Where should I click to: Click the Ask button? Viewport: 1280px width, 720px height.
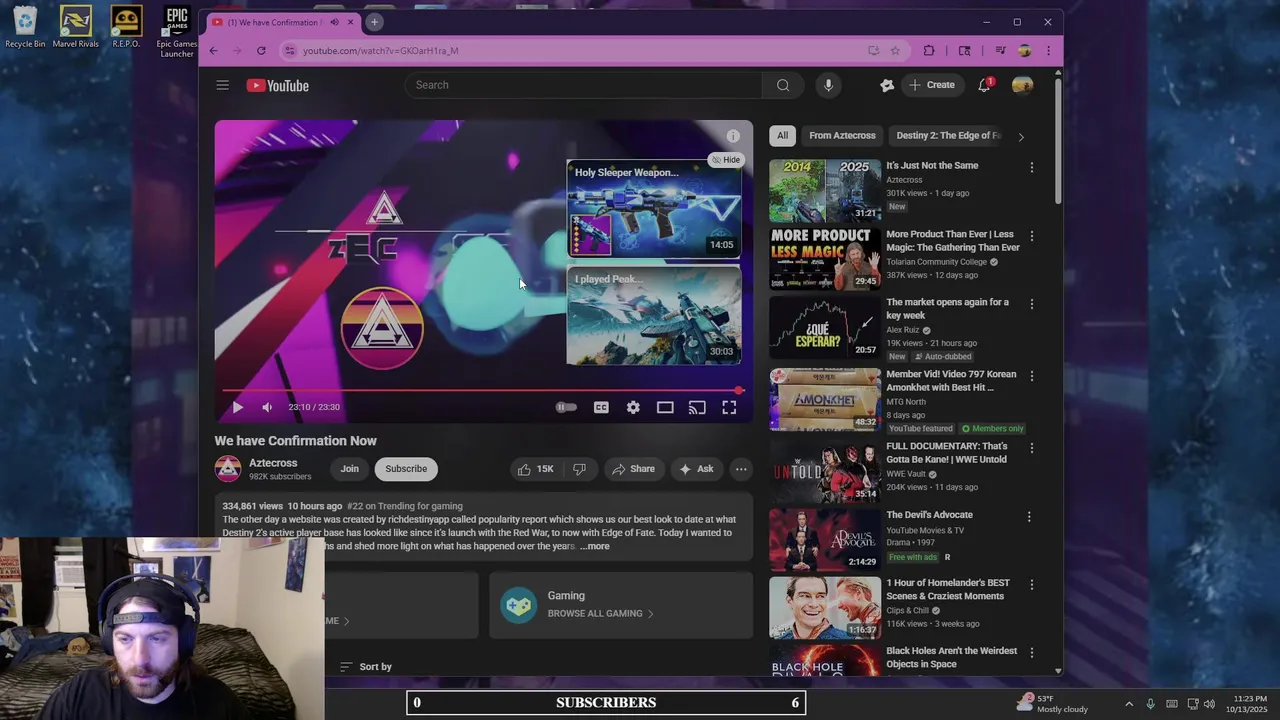(x=696, y=469)
